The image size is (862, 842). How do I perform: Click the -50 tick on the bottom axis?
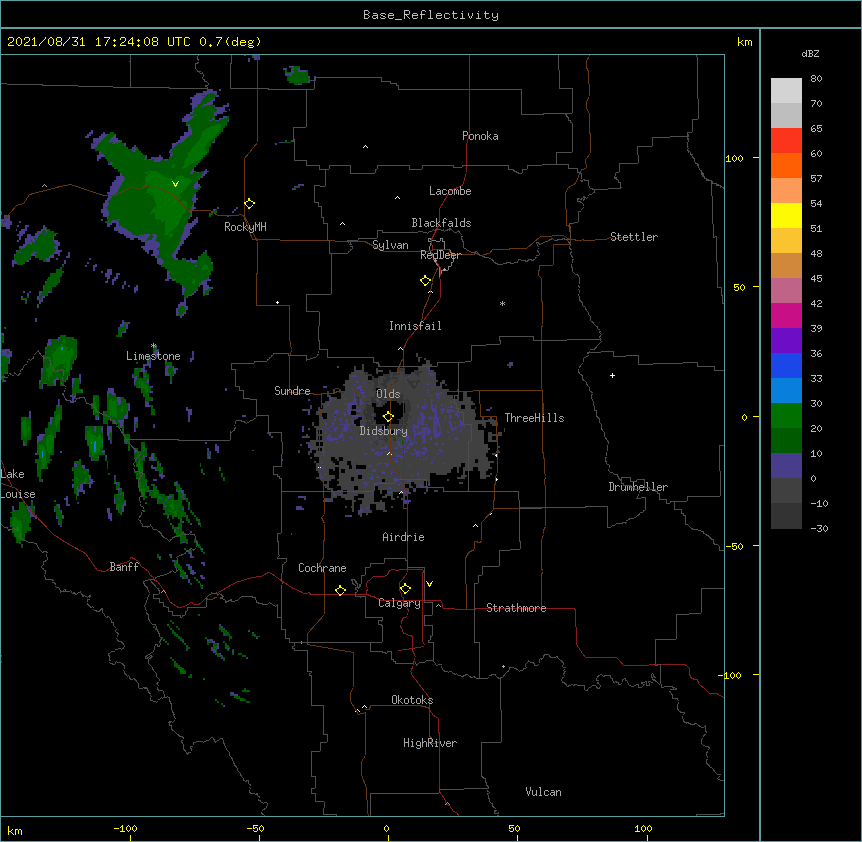255,828
